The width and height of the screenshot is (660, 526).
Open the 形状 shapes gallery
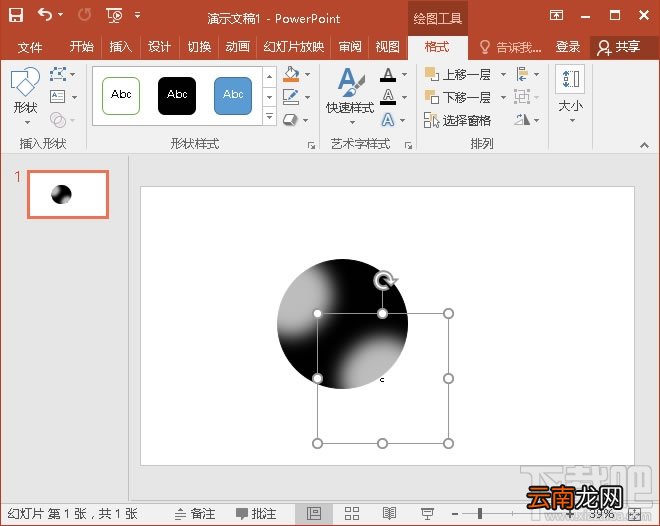pyautogui.click(x=25, y=96)
